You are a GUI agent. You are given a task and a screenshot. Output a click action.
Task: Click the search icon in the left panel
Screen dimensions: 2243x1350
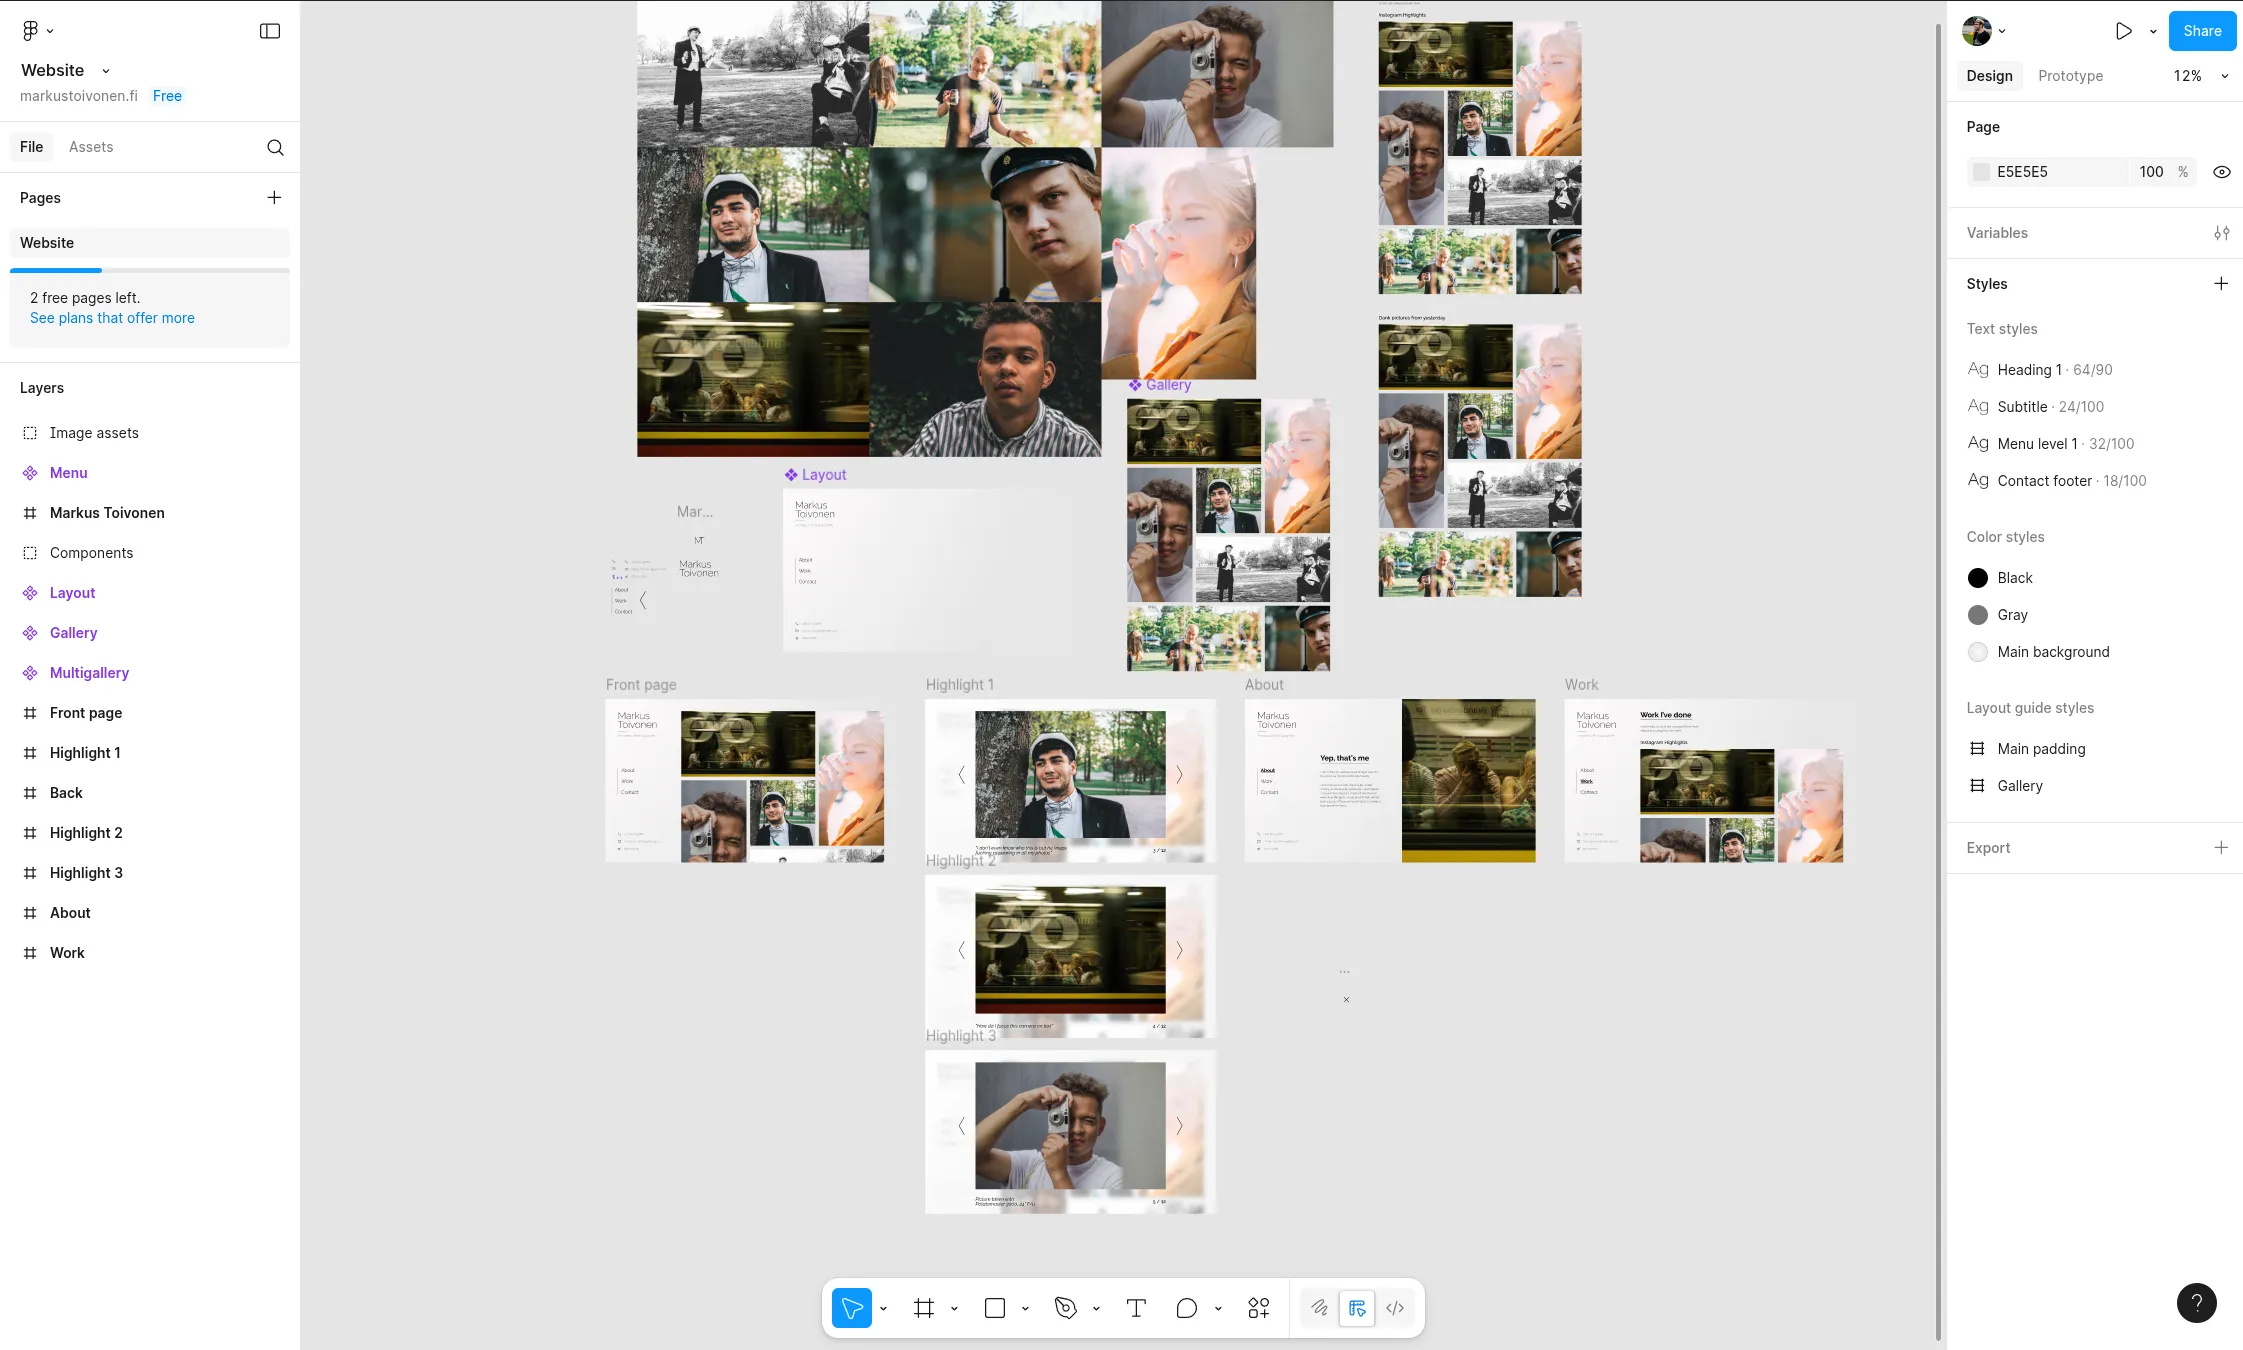pos(275,148)
